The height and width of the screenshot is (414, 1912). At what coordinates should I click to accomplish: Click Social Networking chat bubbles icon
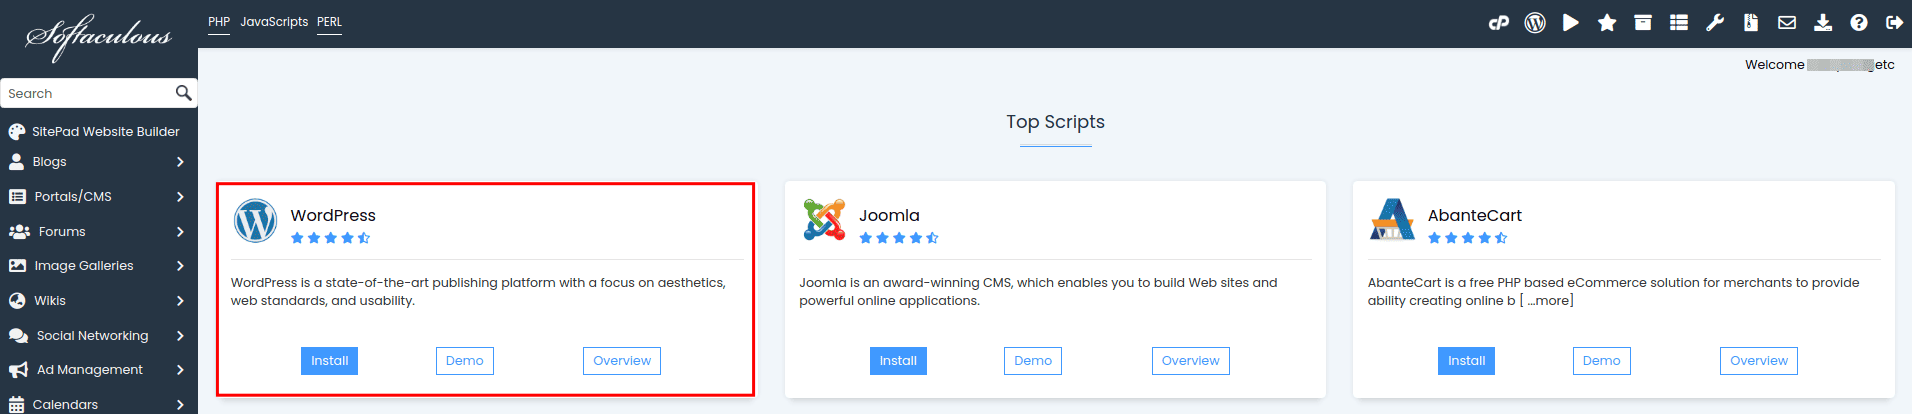pyautogui.click(x=18, y=335)
